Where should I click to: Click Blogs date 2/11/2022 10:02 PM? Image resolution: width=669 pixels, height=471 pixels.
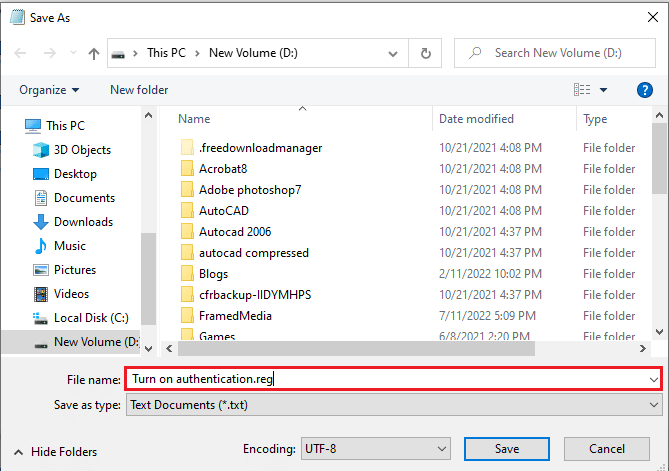tap(490, 274)
